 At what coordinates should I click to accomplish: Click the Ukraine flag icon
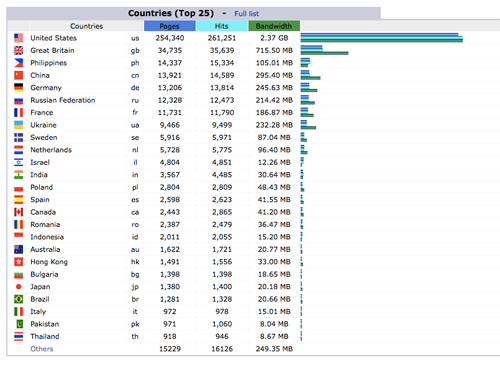pyautogui.click(x=19, y=125)
